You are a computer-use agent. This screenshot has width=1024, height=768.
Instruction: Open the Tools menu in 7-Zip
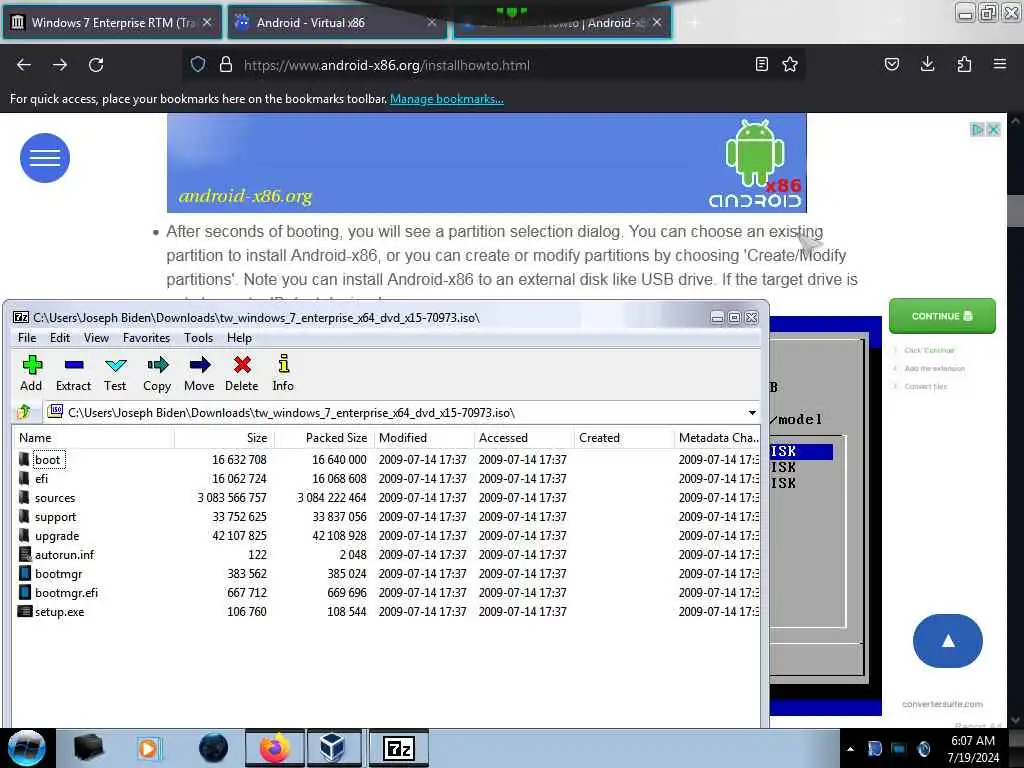(x=198, y=338)
